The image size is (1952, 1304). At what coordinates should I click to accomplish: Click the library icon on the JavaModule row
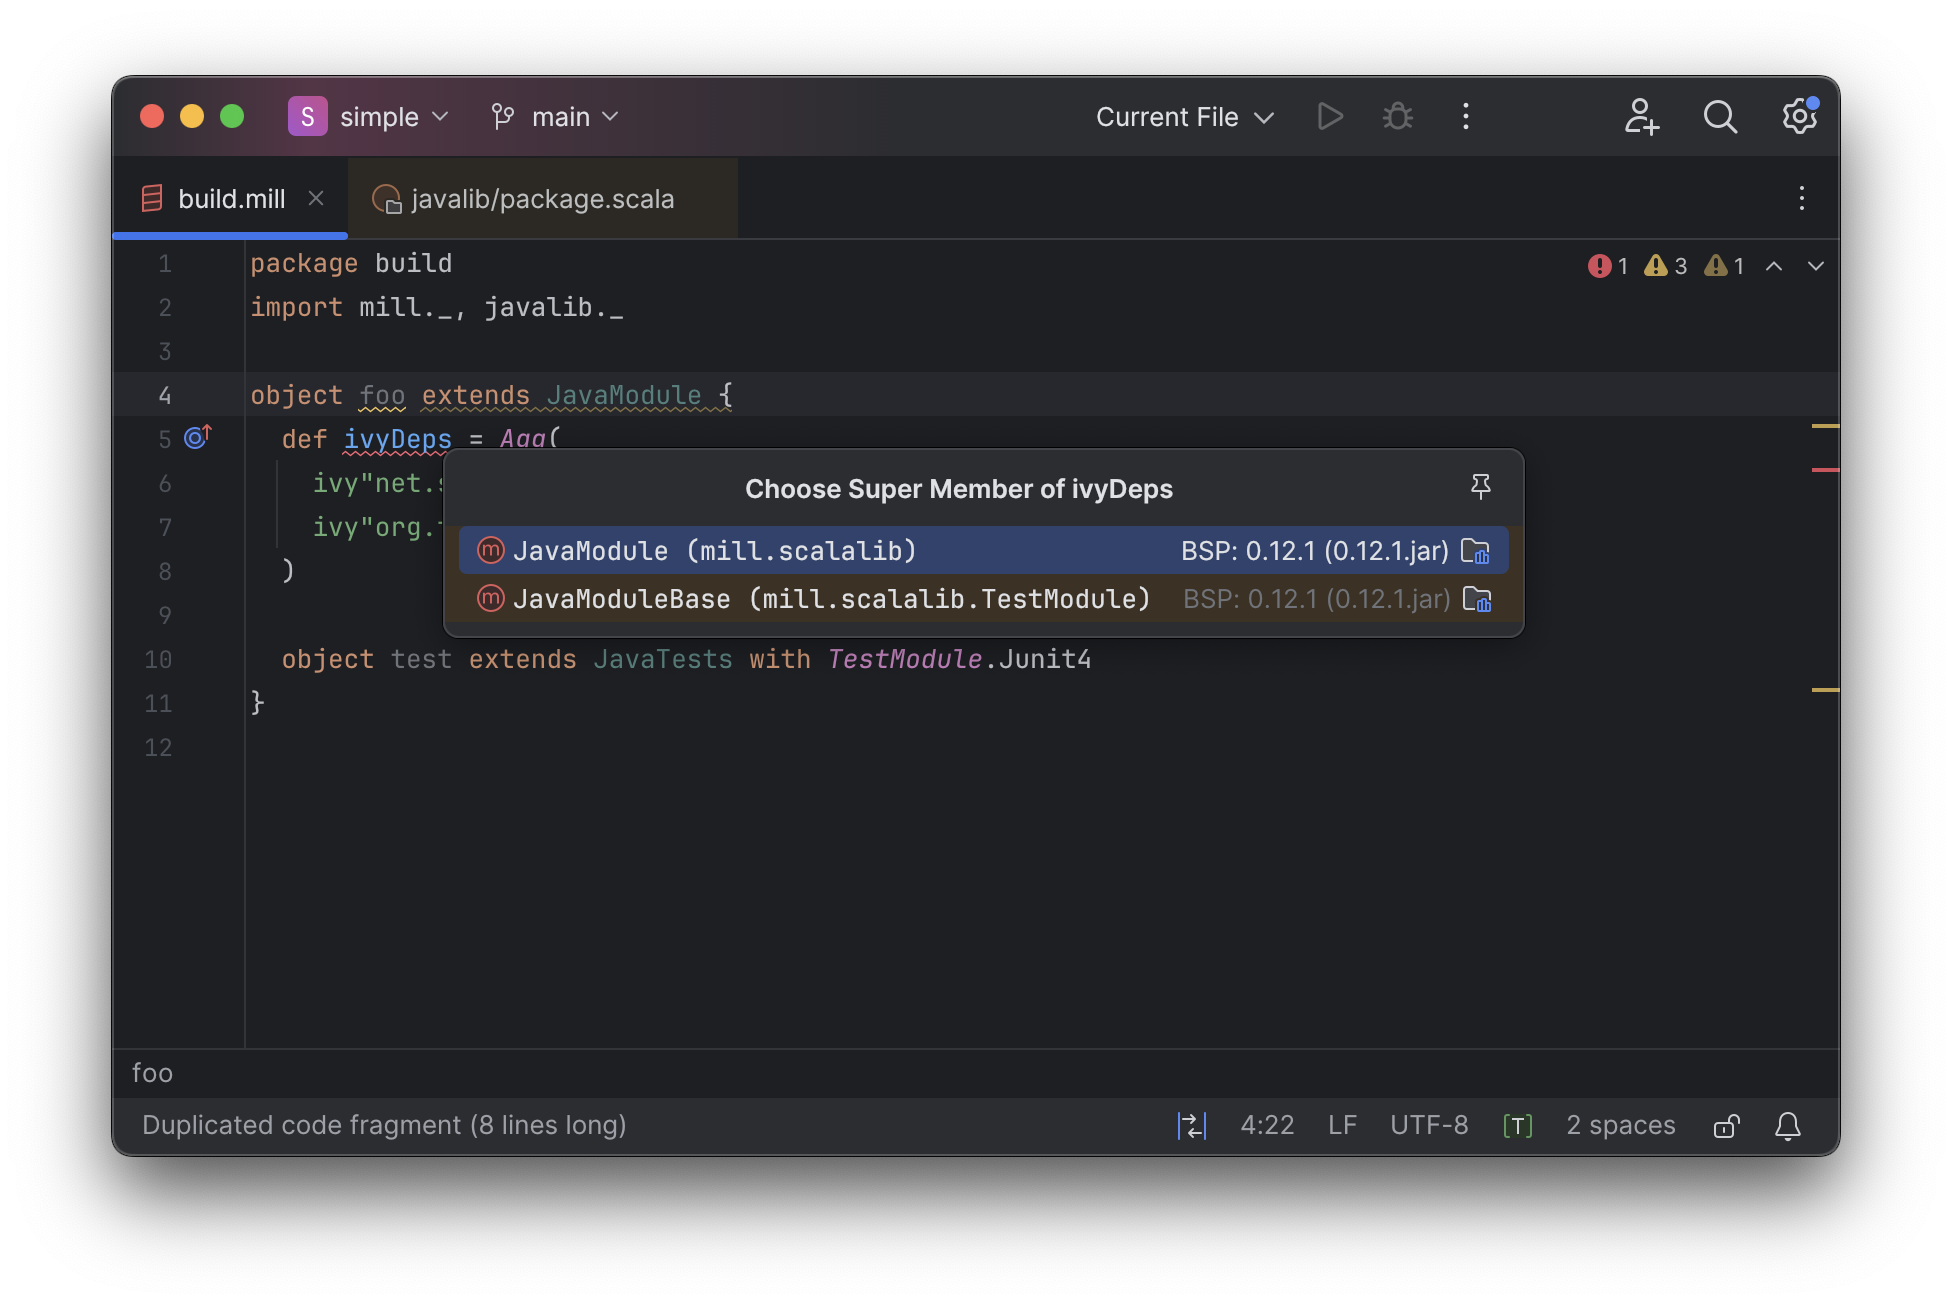click(x=1475, y=551)
